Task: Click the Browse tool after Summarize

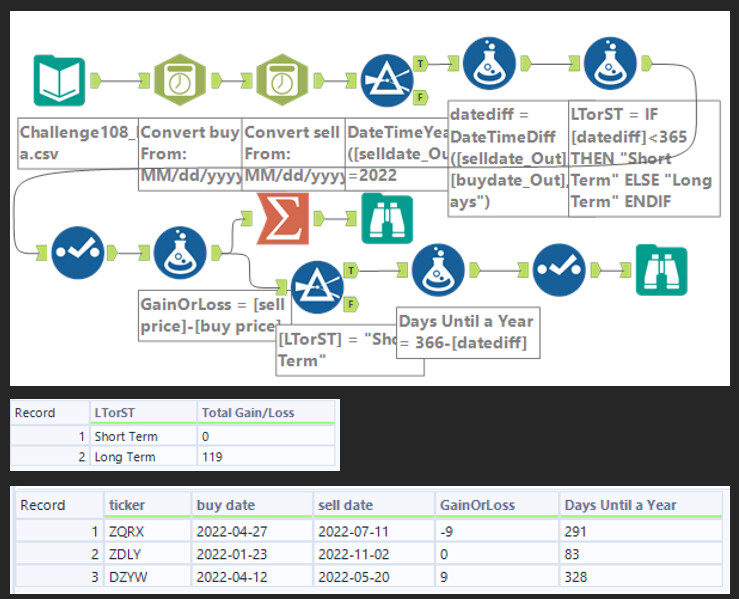Action: point(387,219)
